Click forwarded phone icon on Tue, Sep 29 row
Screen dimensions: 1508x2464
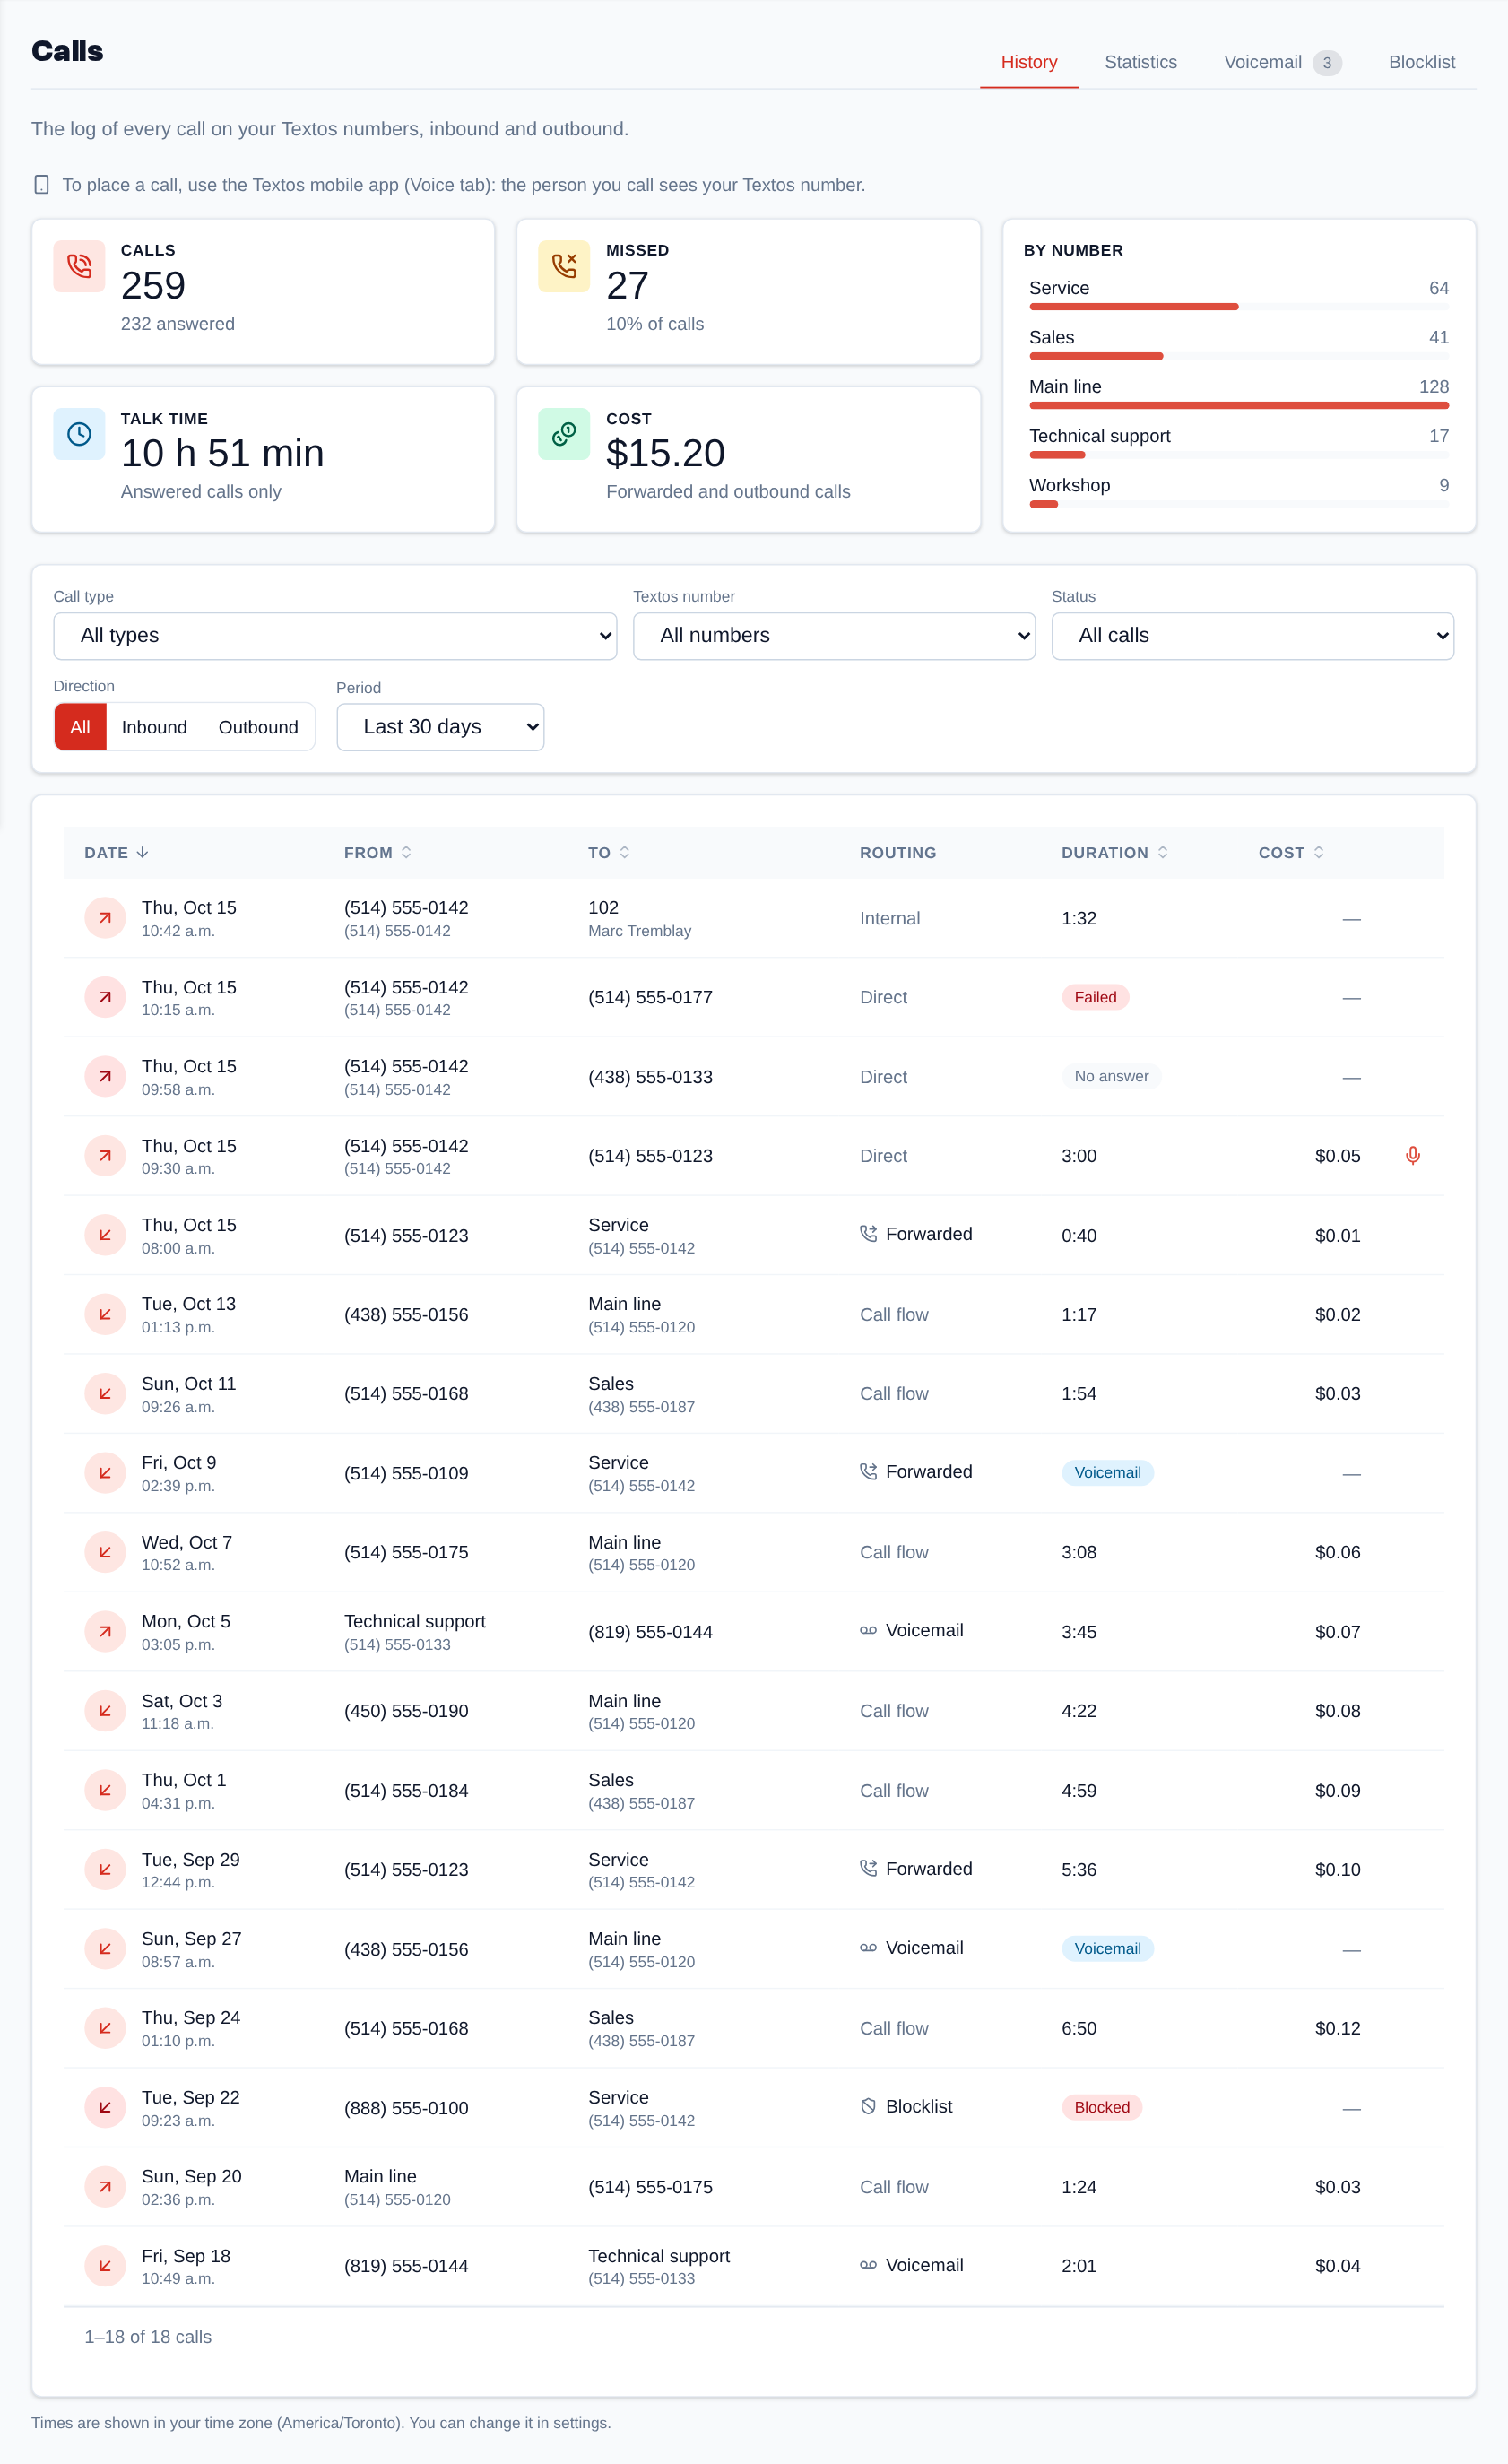[x=868, y=1868]
